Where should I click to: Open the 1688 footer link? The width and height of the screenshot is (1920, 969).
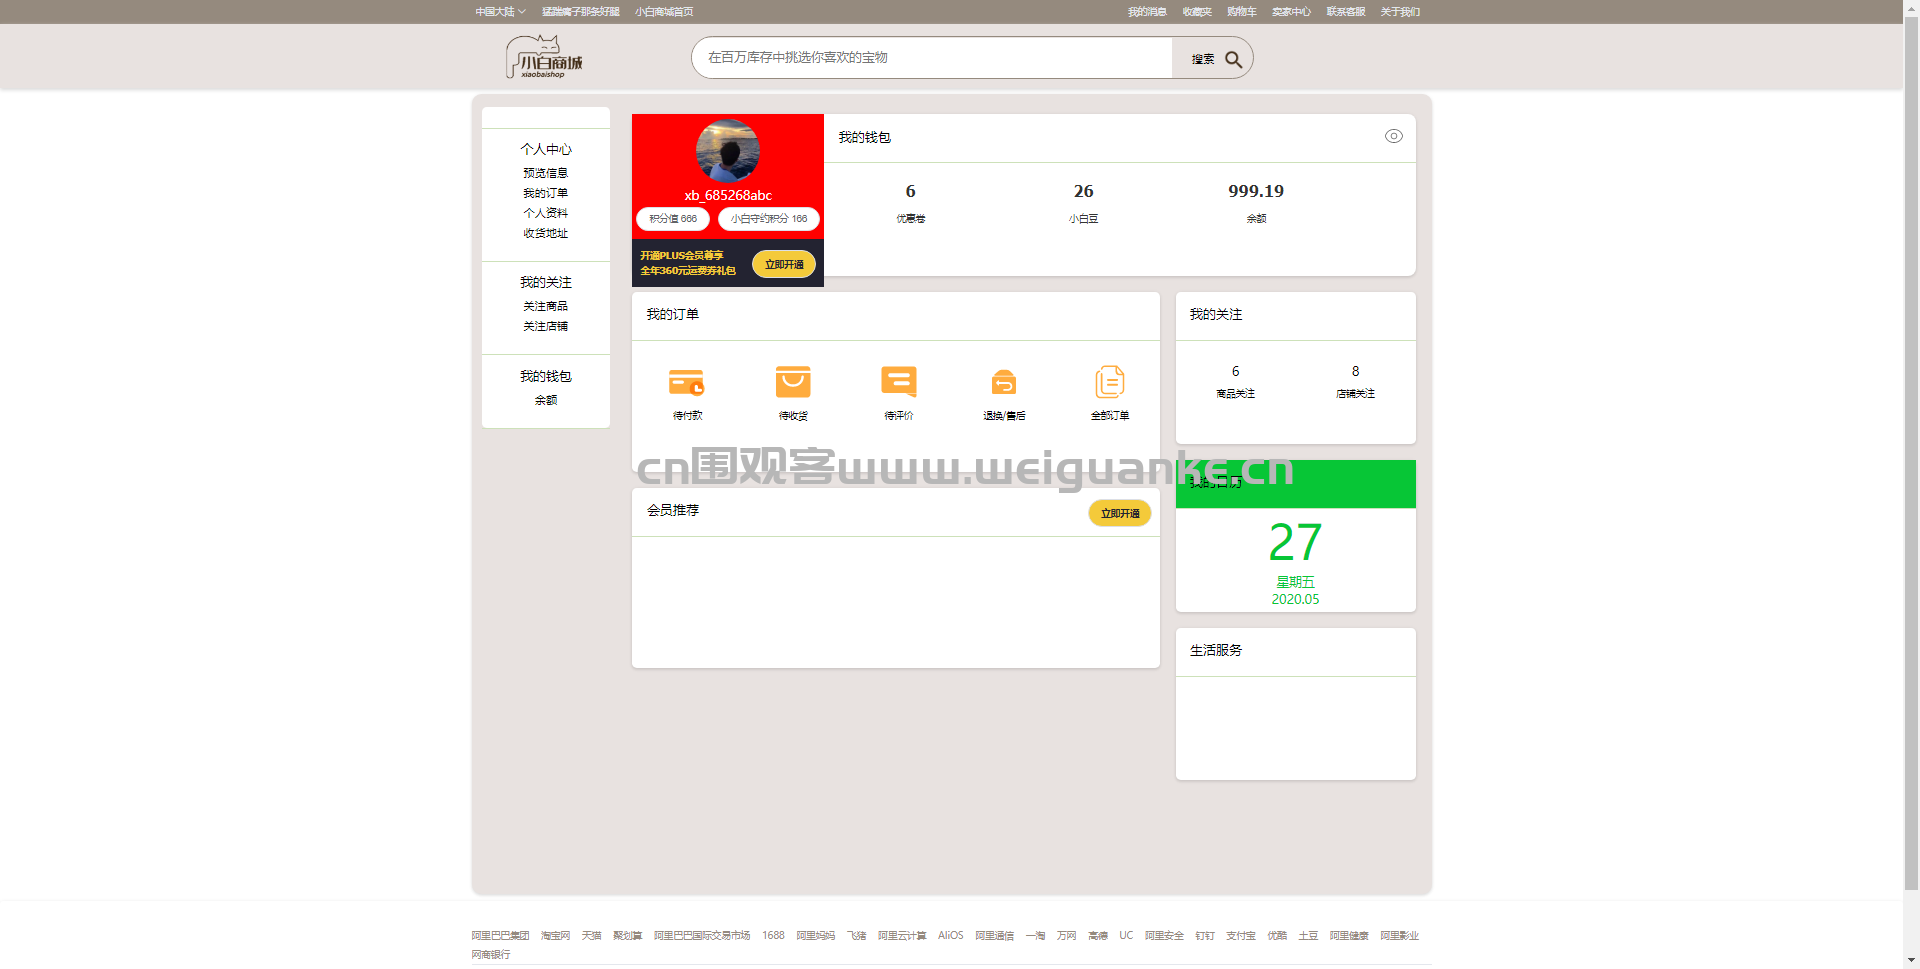[773, 936]
